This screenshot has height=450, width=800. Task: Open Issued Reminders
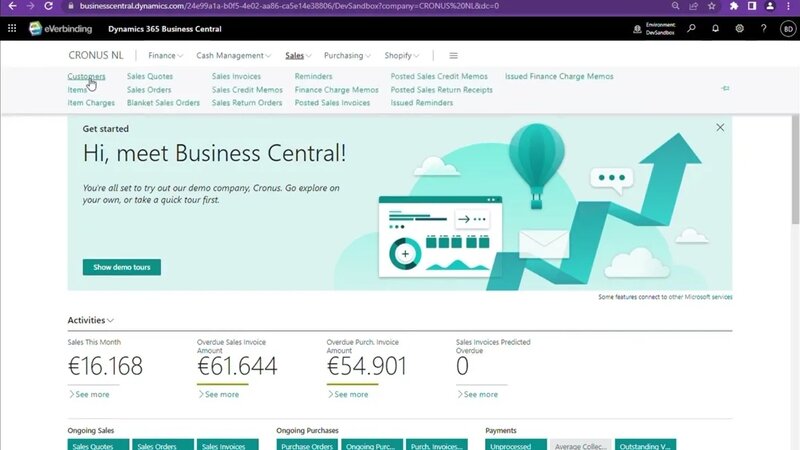click(421, 103)
